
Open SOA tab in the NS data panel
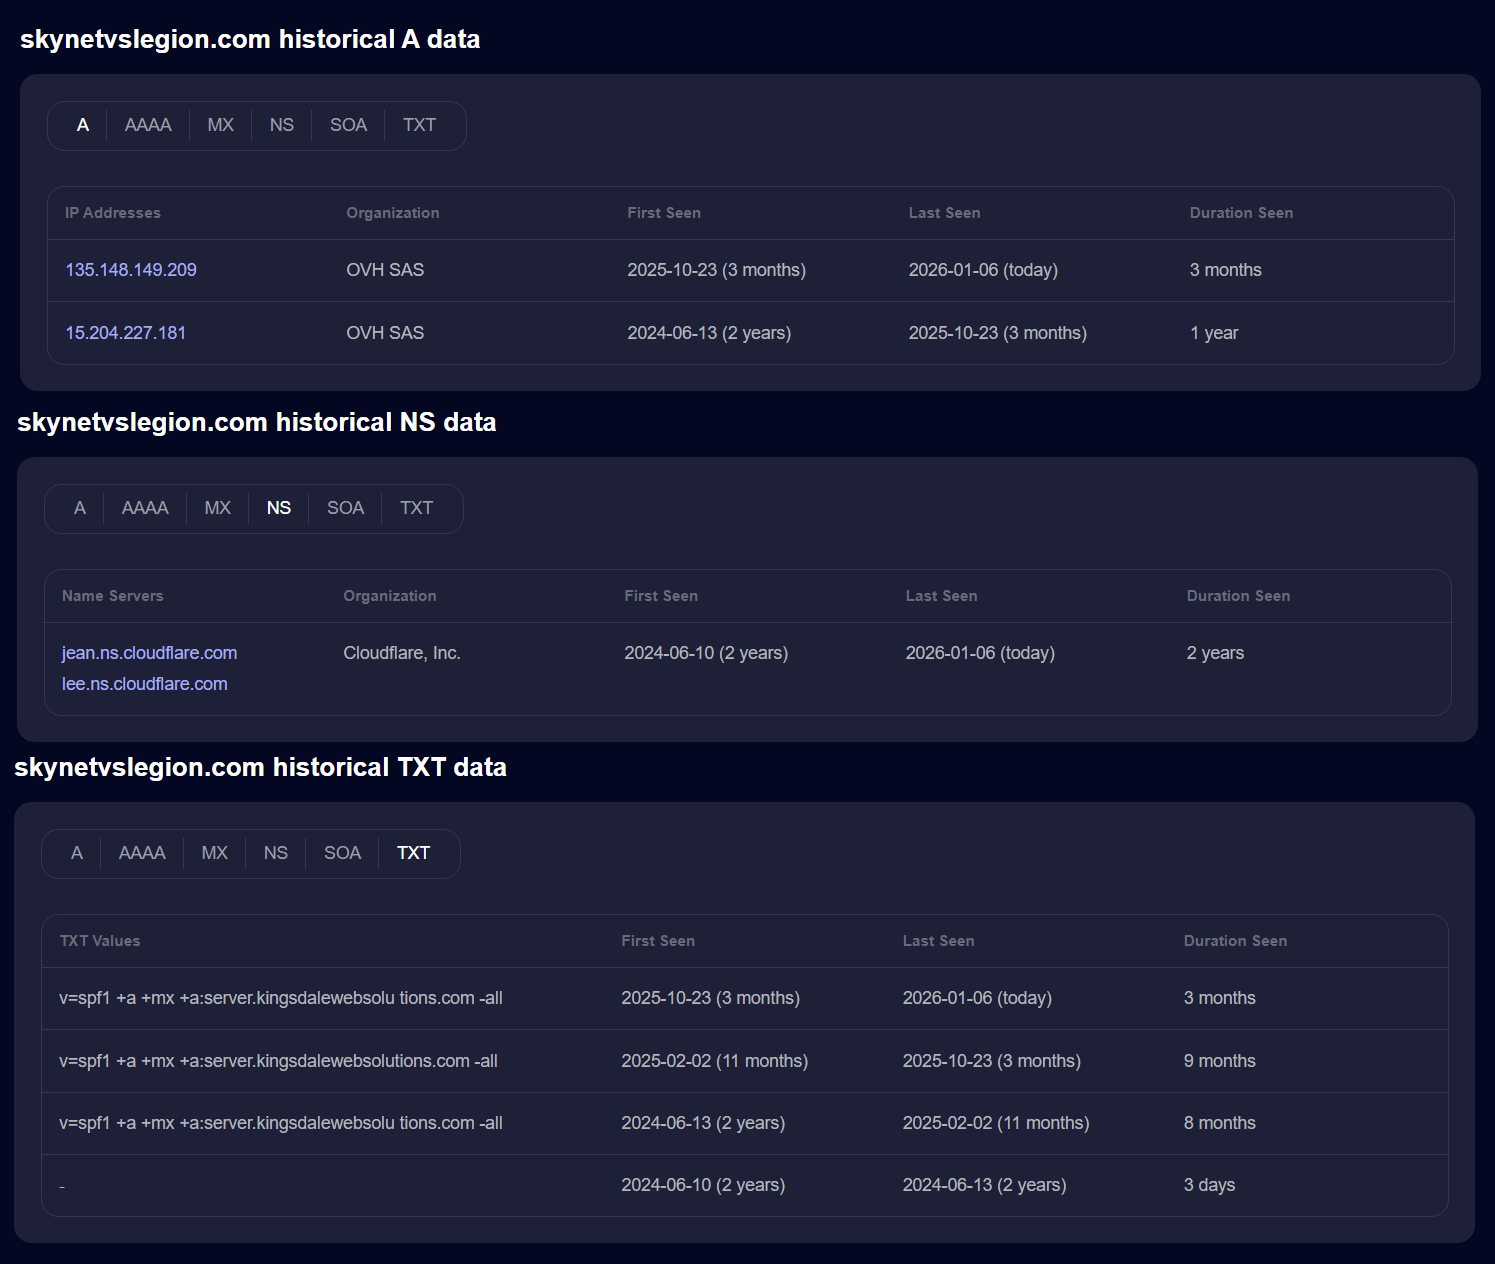click(x=345, y=508)
